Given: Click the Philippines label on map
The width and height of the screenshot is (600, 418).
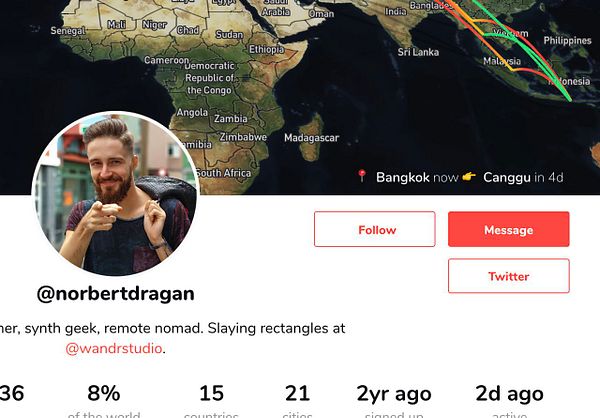Looking at the screenshot, I should pyautogui.click(x=567, y=41).
